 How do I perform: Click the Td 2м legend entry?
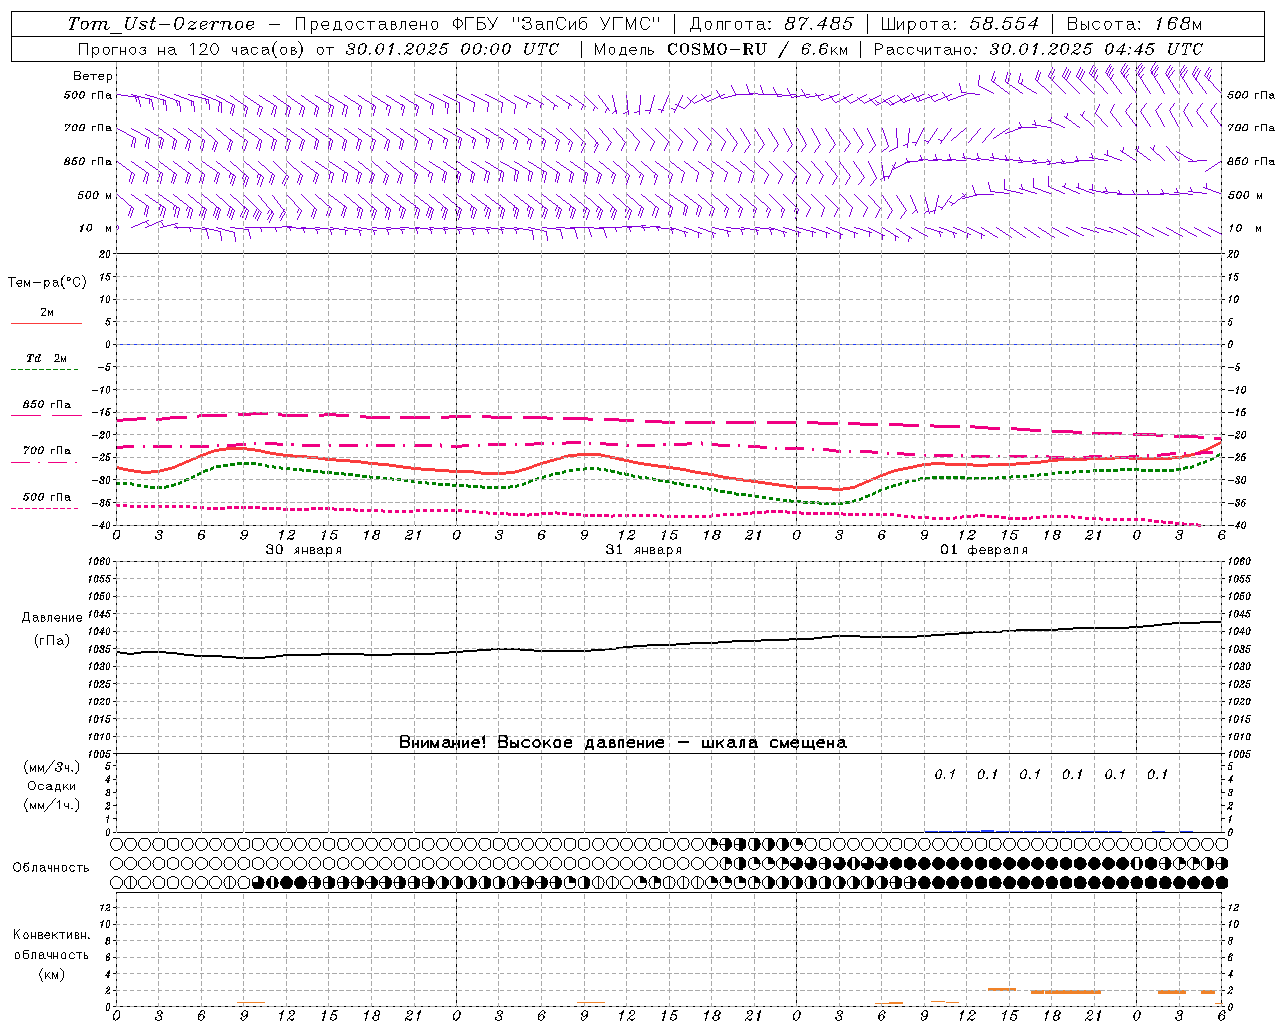click(x=46, y=358)
